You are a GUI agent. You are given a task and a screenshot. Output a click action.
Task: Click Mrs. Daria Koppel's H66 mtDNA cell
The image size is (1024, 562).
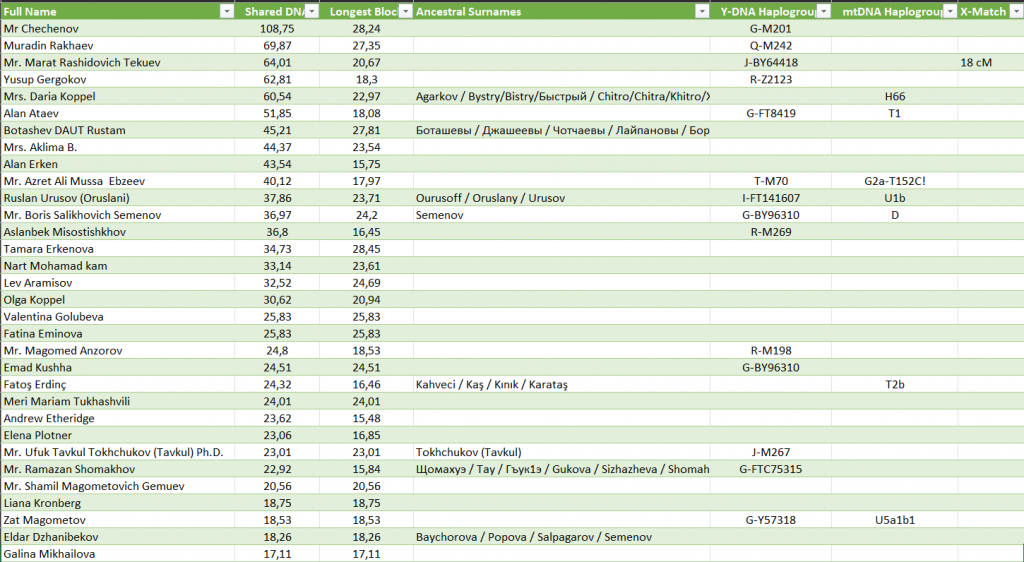[894, 97]
